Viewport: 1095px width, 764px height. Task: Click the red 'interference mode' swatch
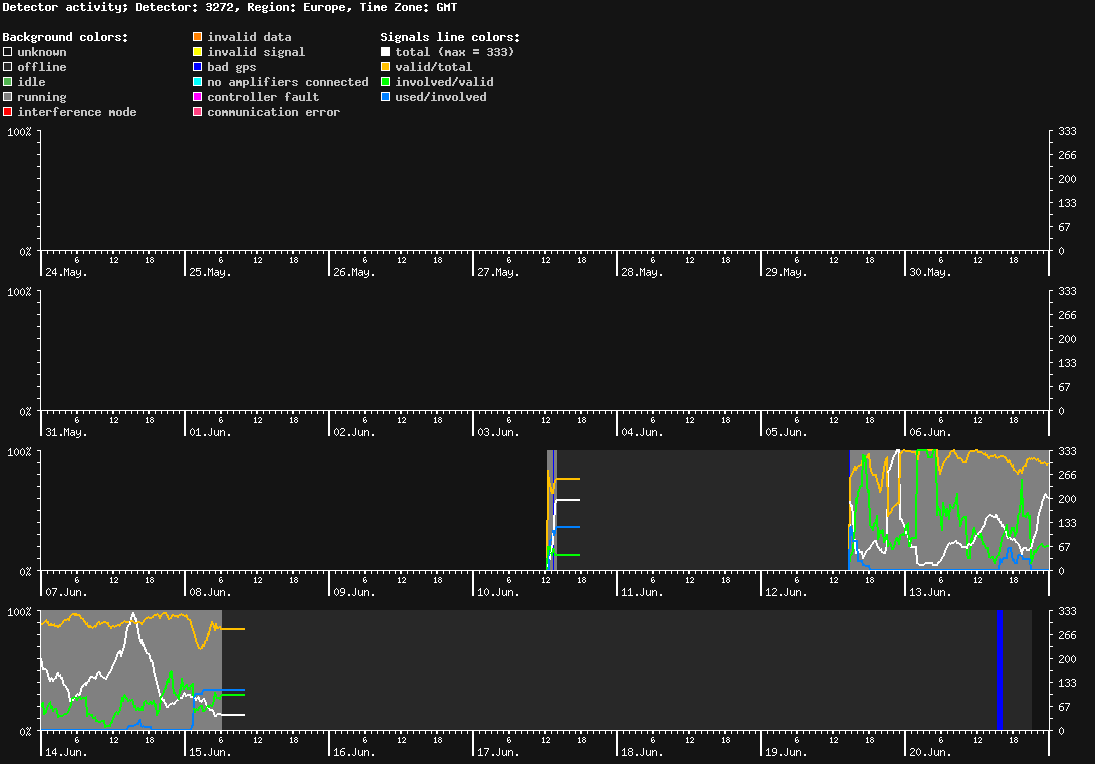click(8, 112)
